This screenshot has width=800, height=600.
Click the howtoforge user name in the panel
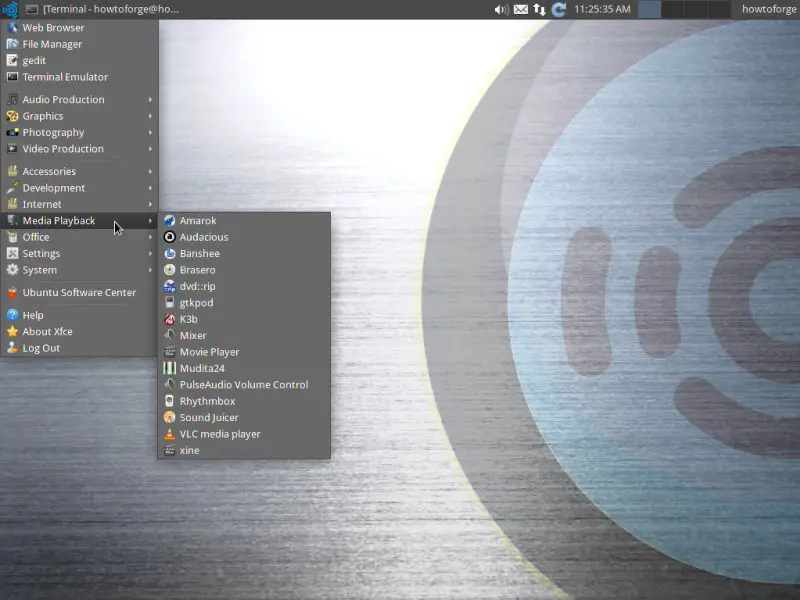pyautogui.click(x=769, y=9)
